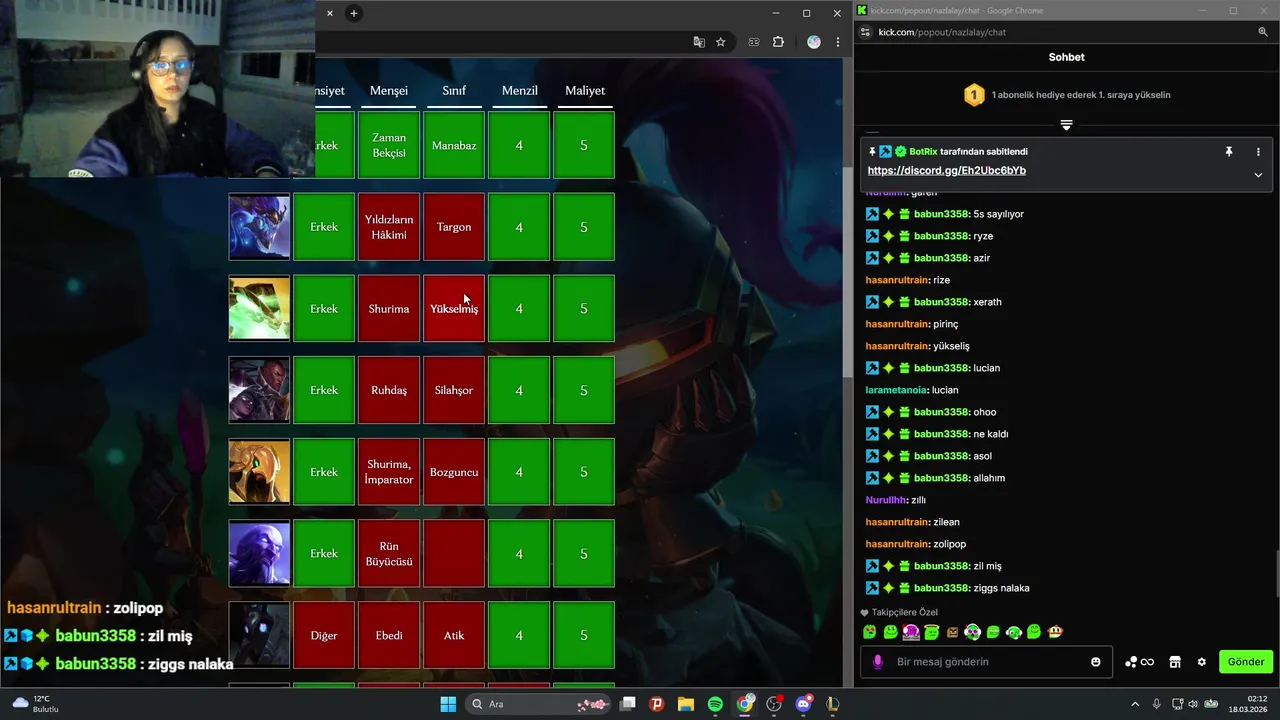Open Discord from the taskbar
Screen dimensions: 1280x720
click(803, 704)
